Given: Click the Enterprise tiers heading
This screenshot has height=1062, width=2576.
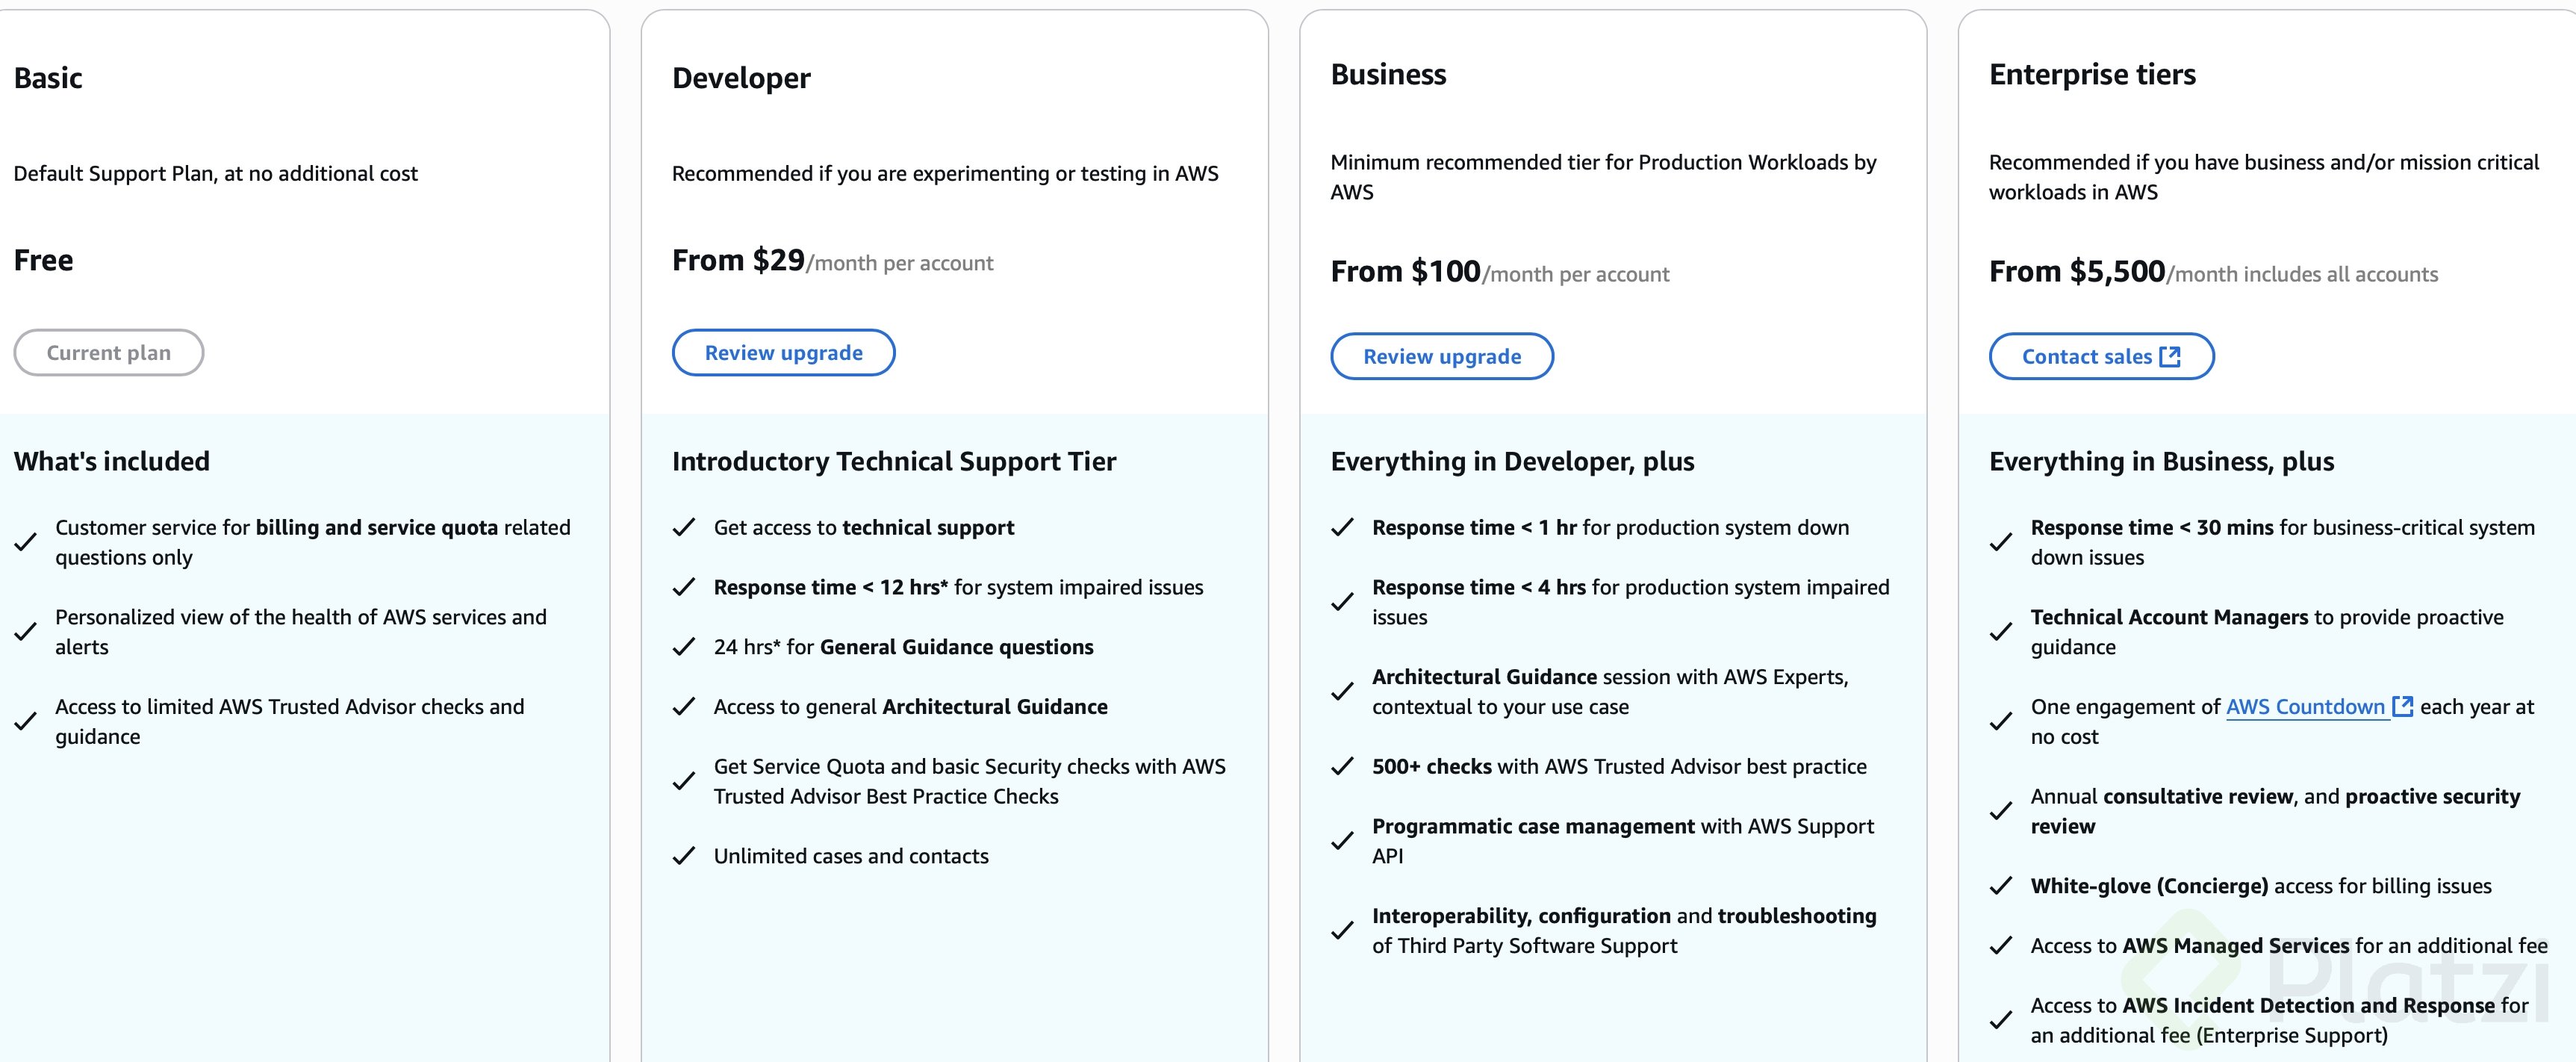Looking at the screenshot, I should click(x=2092, y=75).
